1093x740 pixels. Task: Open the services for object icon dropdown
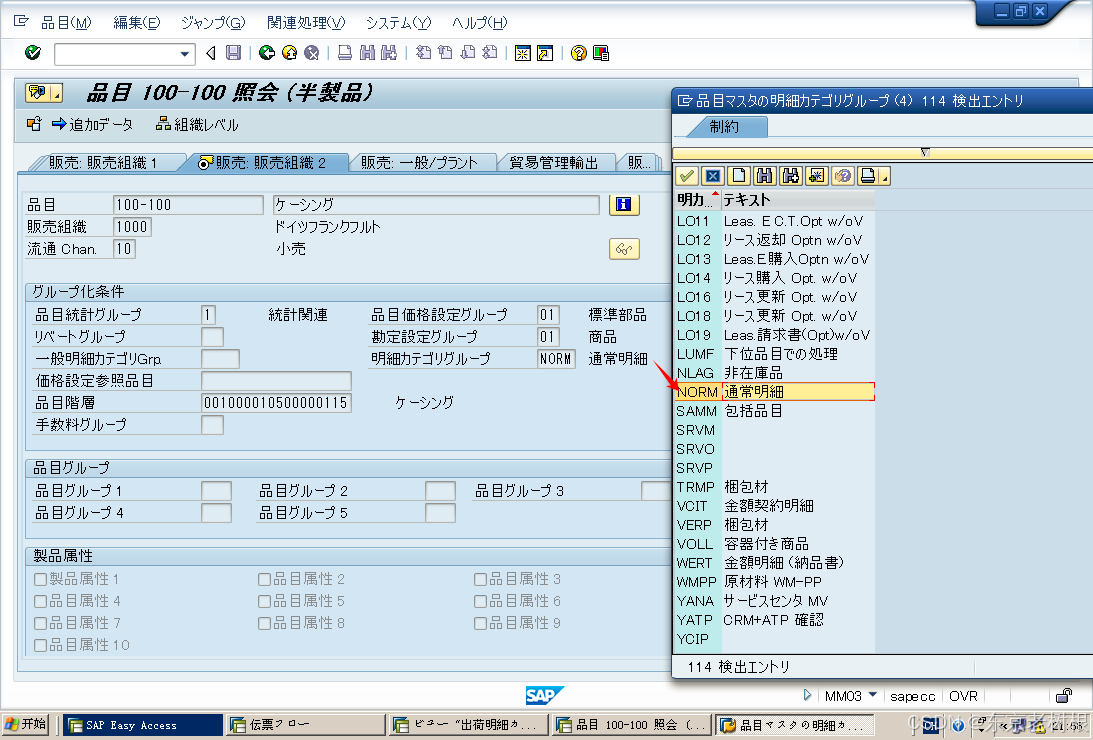(x=56, y=93)
